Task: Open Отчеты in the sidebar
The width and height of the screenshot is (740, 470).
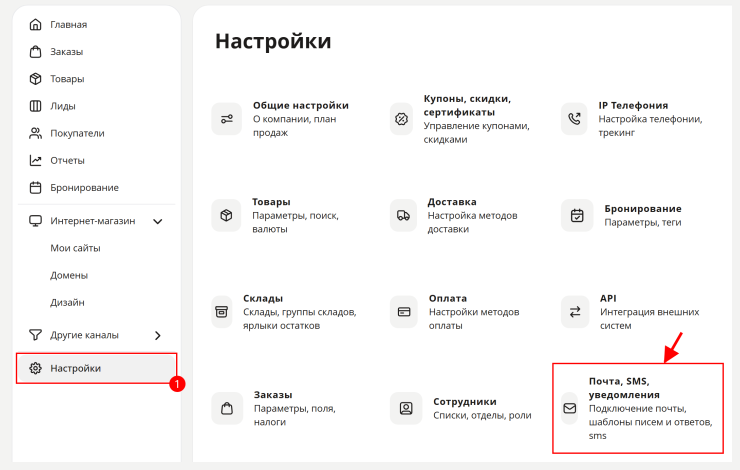Action: coord(67,160)
